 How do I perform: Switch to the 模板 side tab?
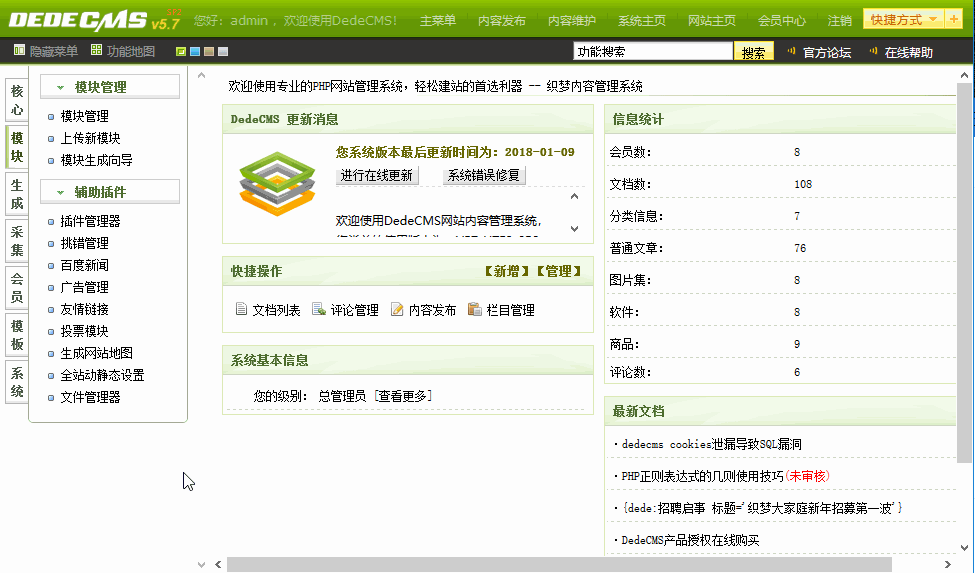coord(17,335)
